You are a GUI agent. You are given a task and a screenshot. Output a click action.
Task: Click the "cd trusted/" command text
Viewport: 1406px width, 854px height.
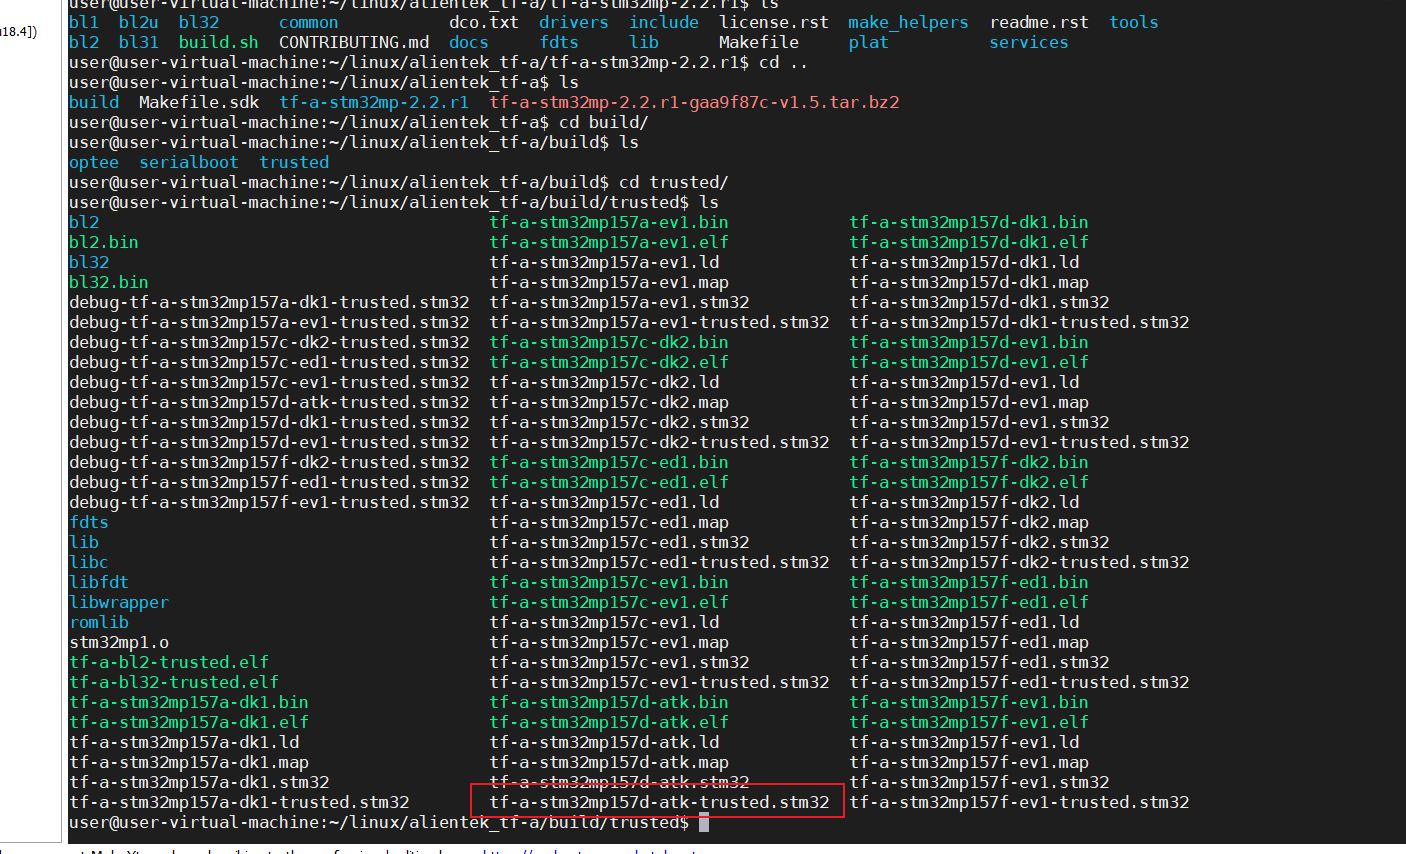(x=674, y=182)
